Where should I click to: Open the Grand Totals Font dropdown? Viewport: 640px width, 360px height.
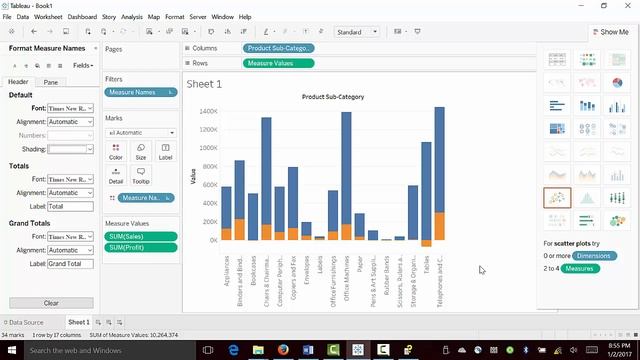click(x=71, y=237)
